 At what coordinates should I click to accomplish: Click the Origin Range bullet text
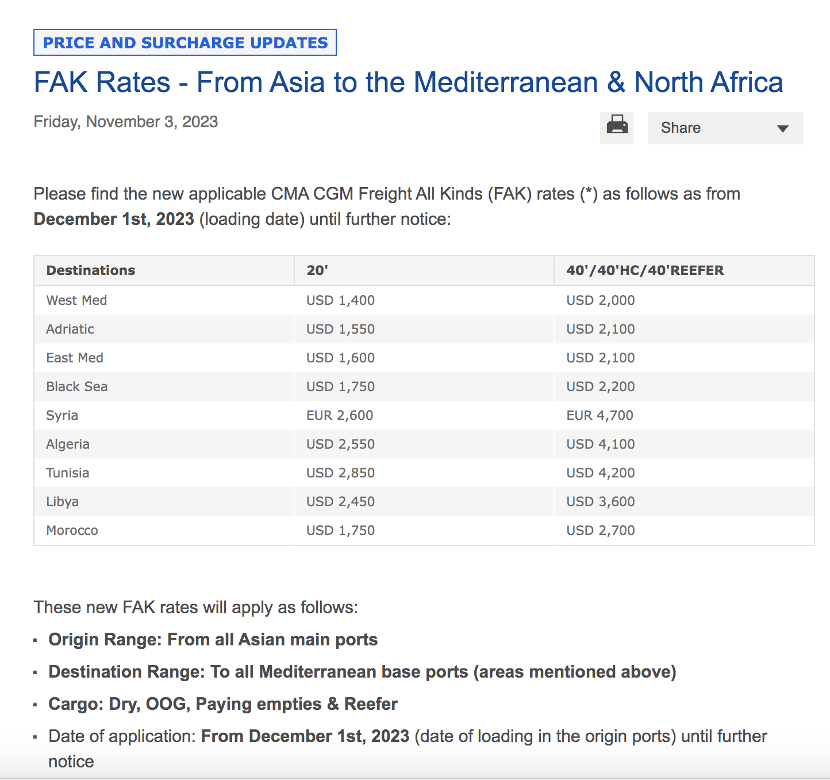(213, 639)
